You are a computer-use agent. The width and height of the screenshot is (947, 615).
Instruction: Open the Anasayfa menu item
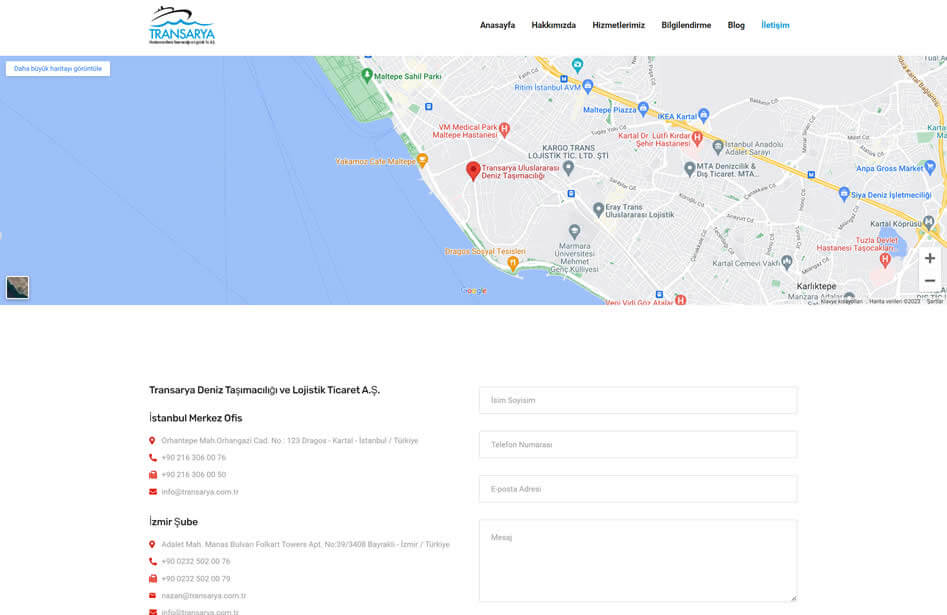(497, 25)
